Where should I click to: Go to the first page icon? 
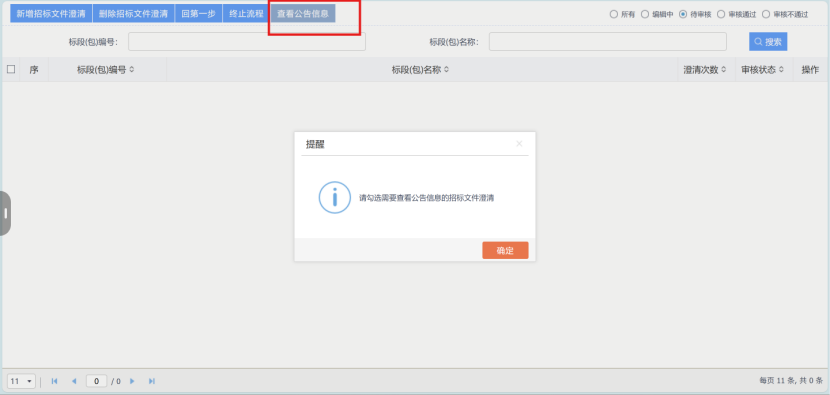click(x=54, y=381)
